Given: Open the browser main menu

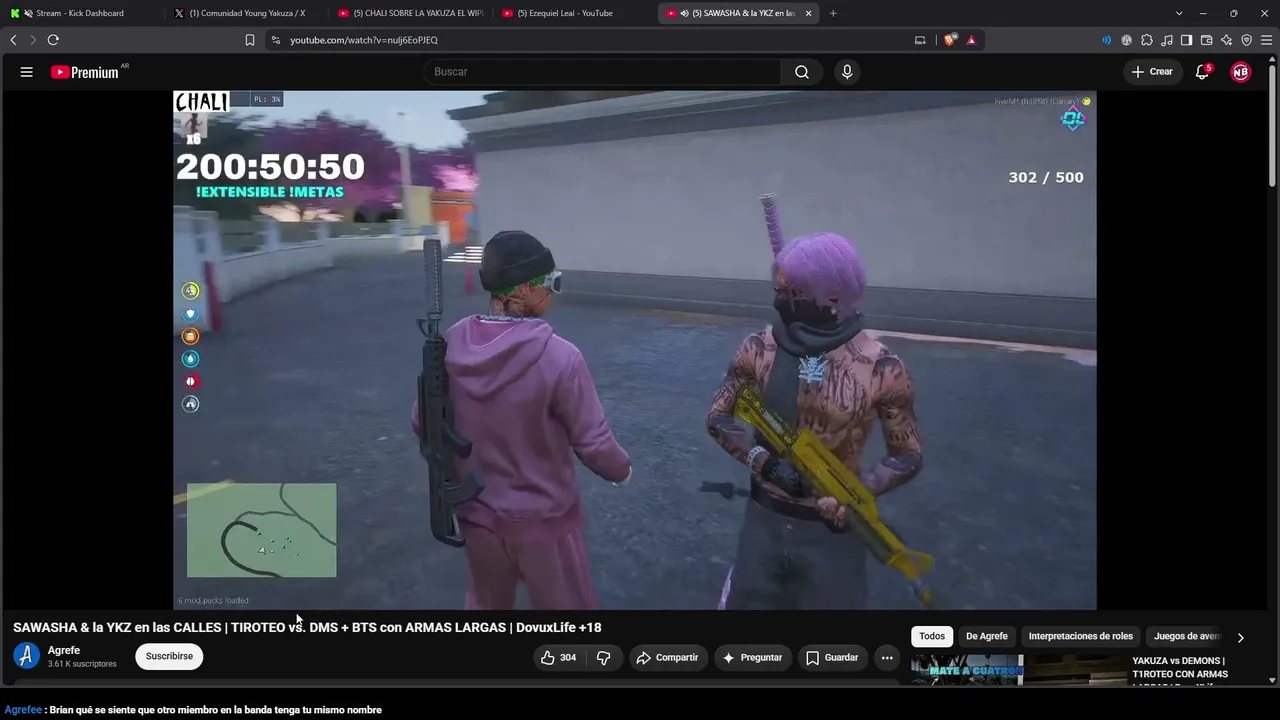Looking at the screenshot, I should [1266, 40].
